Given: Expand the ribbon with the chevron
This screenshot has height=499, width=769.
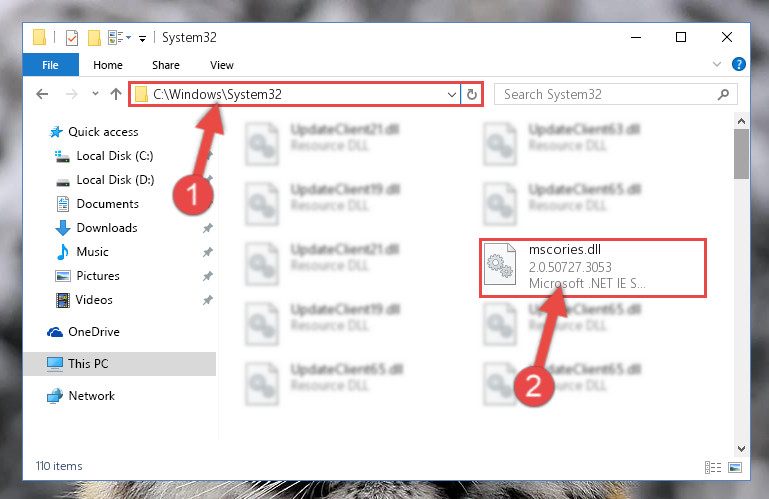Looking at the screenshot, I should click(717, 64).
